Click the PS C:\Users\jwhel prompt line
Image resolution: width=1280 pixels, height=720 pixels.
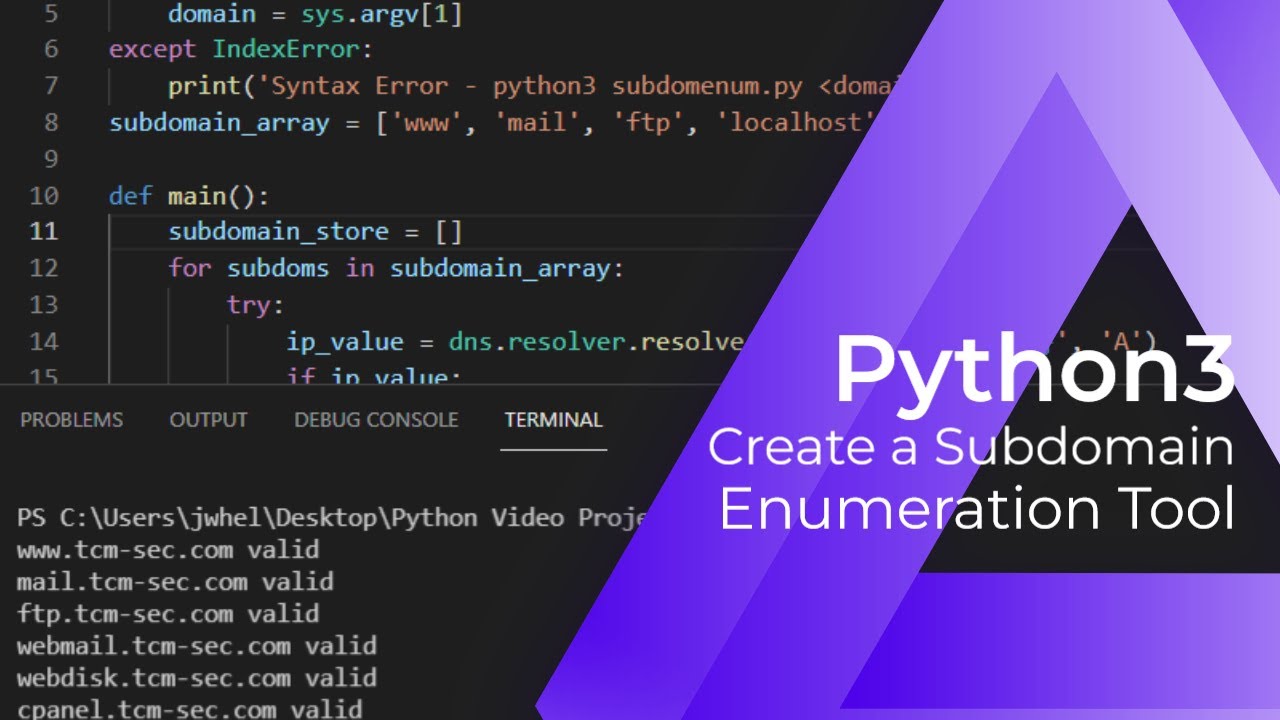click(333, 517)
